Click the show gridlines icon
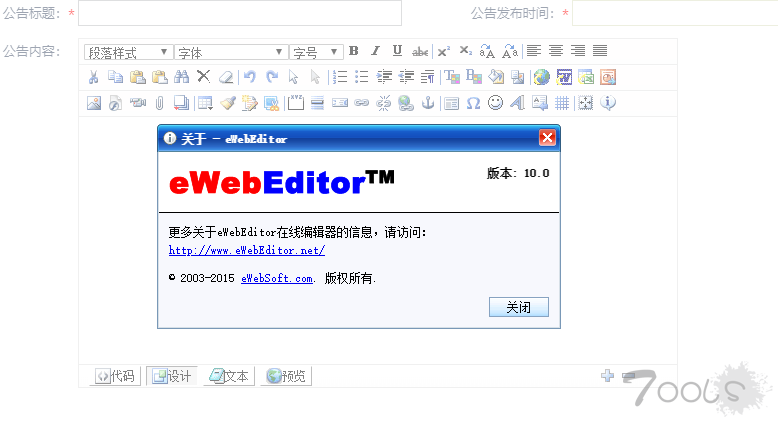 562,103
